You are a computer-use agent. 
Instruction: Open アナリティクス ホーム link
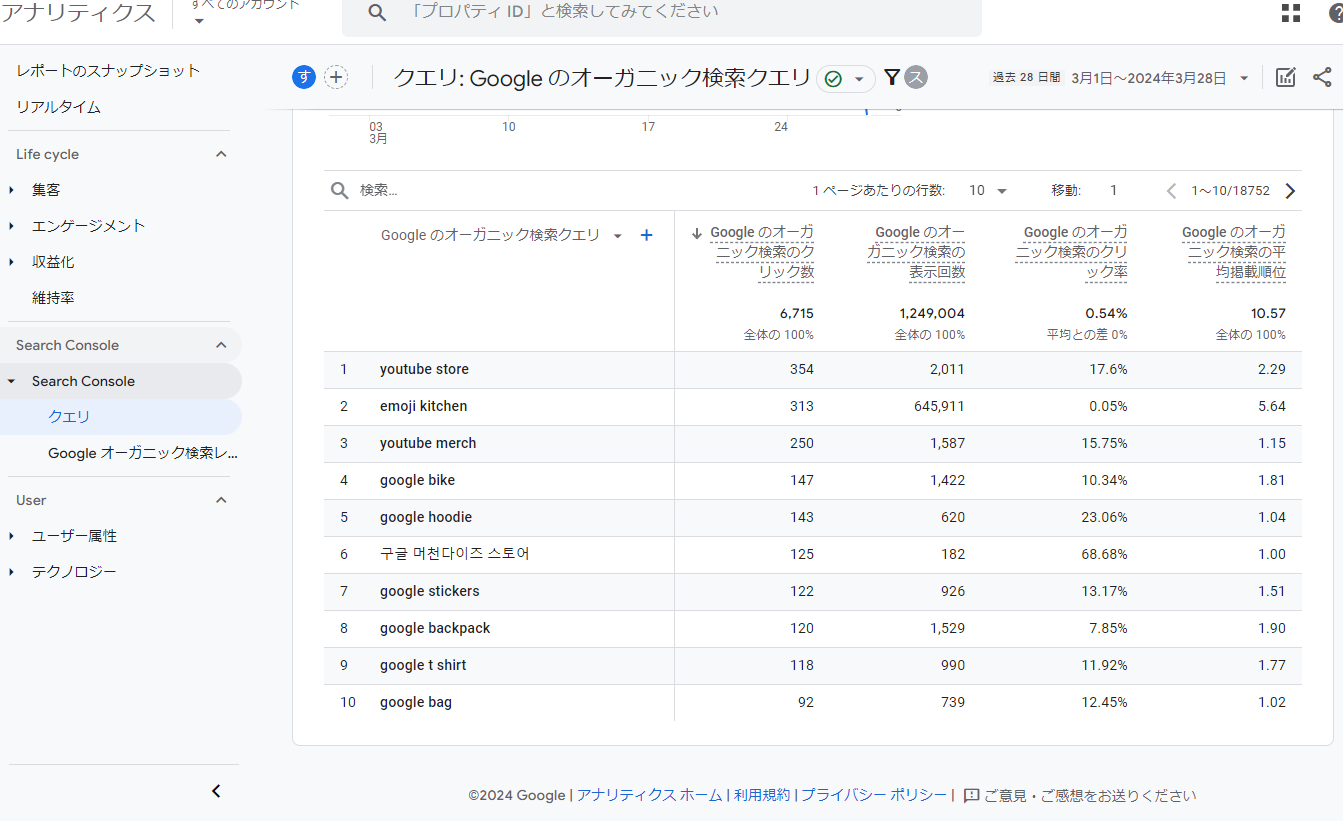click(x=649, y=796)
